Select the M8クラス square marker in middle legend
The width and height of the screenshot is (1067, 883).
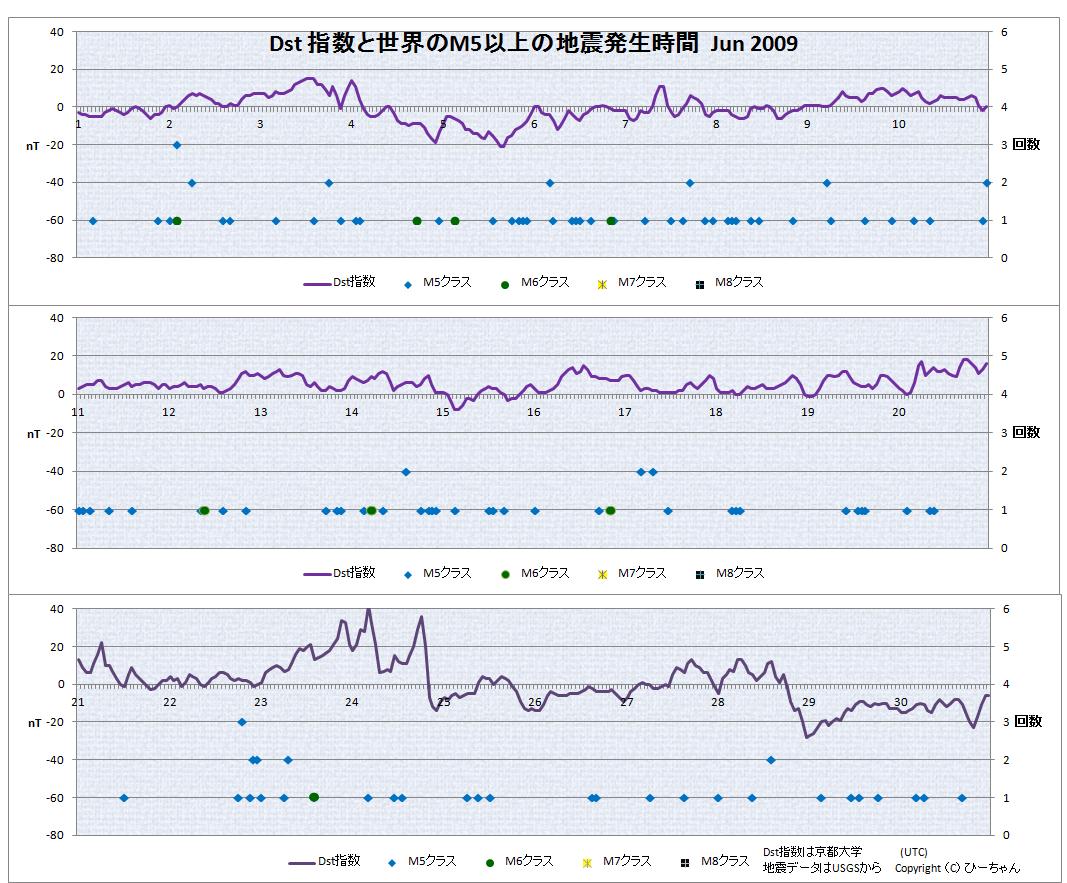pos(700,574)
